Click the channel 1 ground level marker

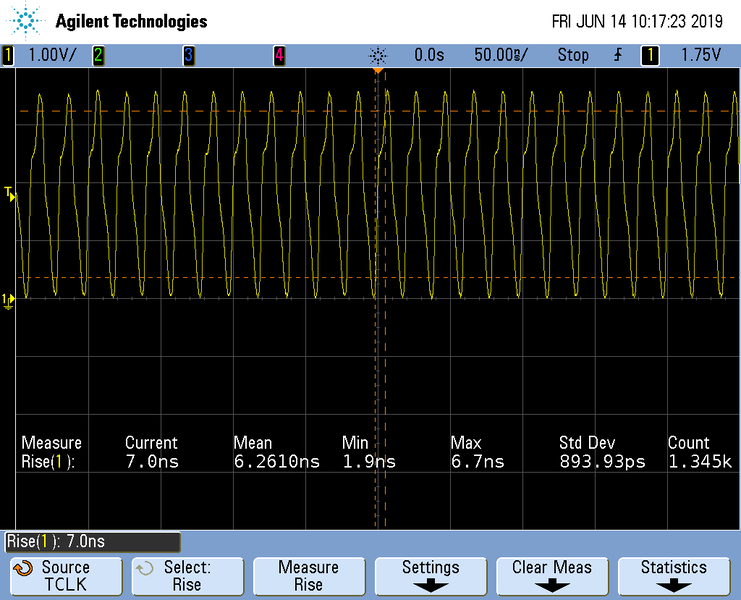[x=9, y=299]
